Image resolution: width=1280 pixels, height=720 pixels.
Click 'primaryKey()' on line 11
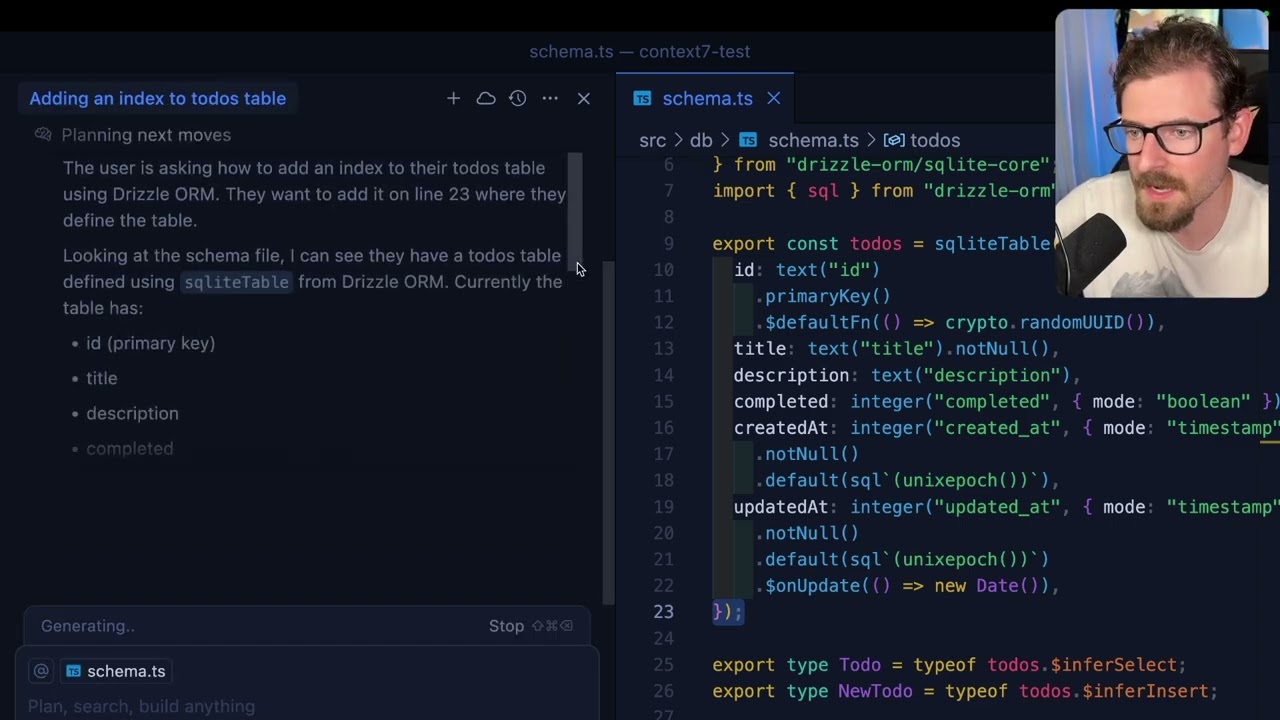click(x=828, y=296)
